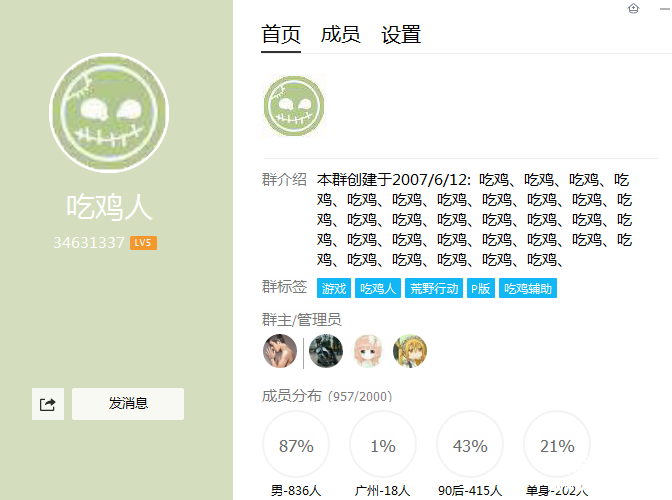Click the small group avatar thumbnail
This screenshot has height=500, width=672.
click(294, 106)
